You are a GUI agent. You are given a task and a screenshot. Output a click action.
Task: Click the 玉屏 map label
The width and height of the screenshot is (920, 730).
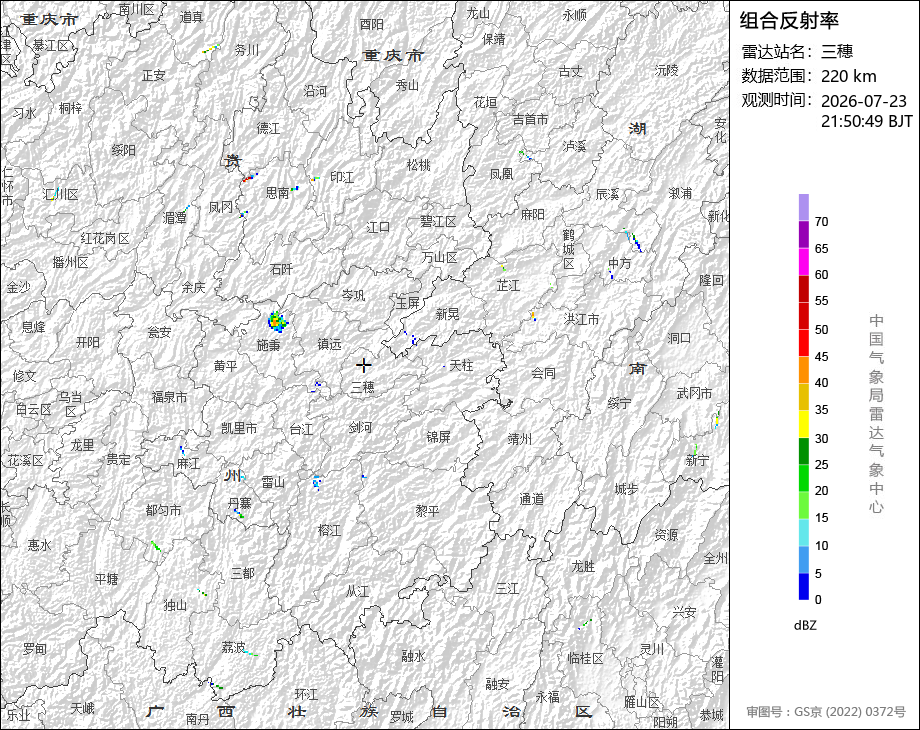407,303
